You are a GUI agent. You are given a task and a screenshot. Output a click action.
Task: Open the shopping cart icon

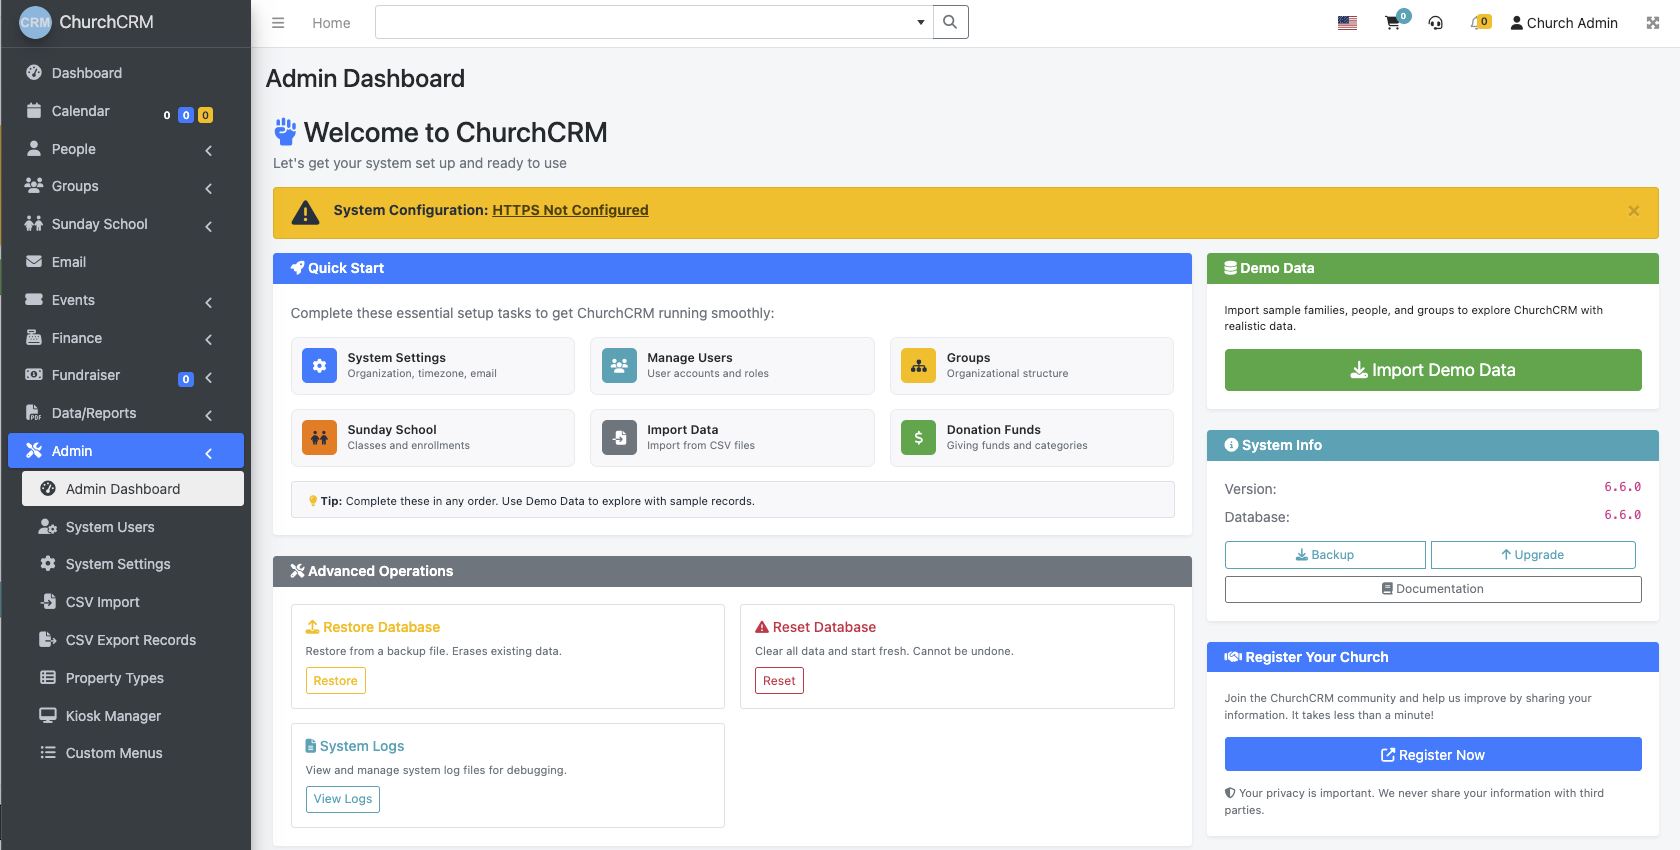1392,23
